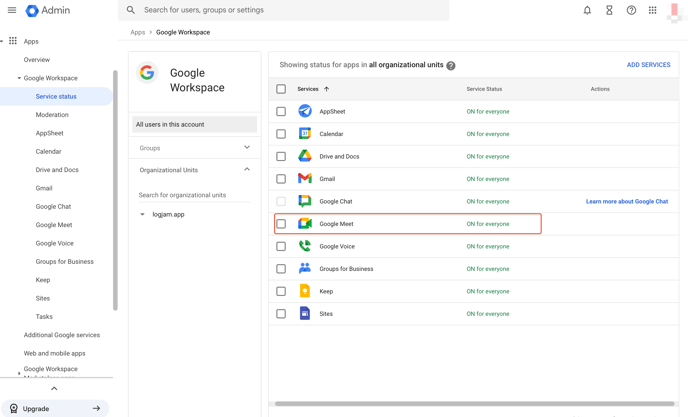This screenshot has width=688, height=417.
Task: Check the Calendar row checkbox
Action: click(x=281, y=133)
